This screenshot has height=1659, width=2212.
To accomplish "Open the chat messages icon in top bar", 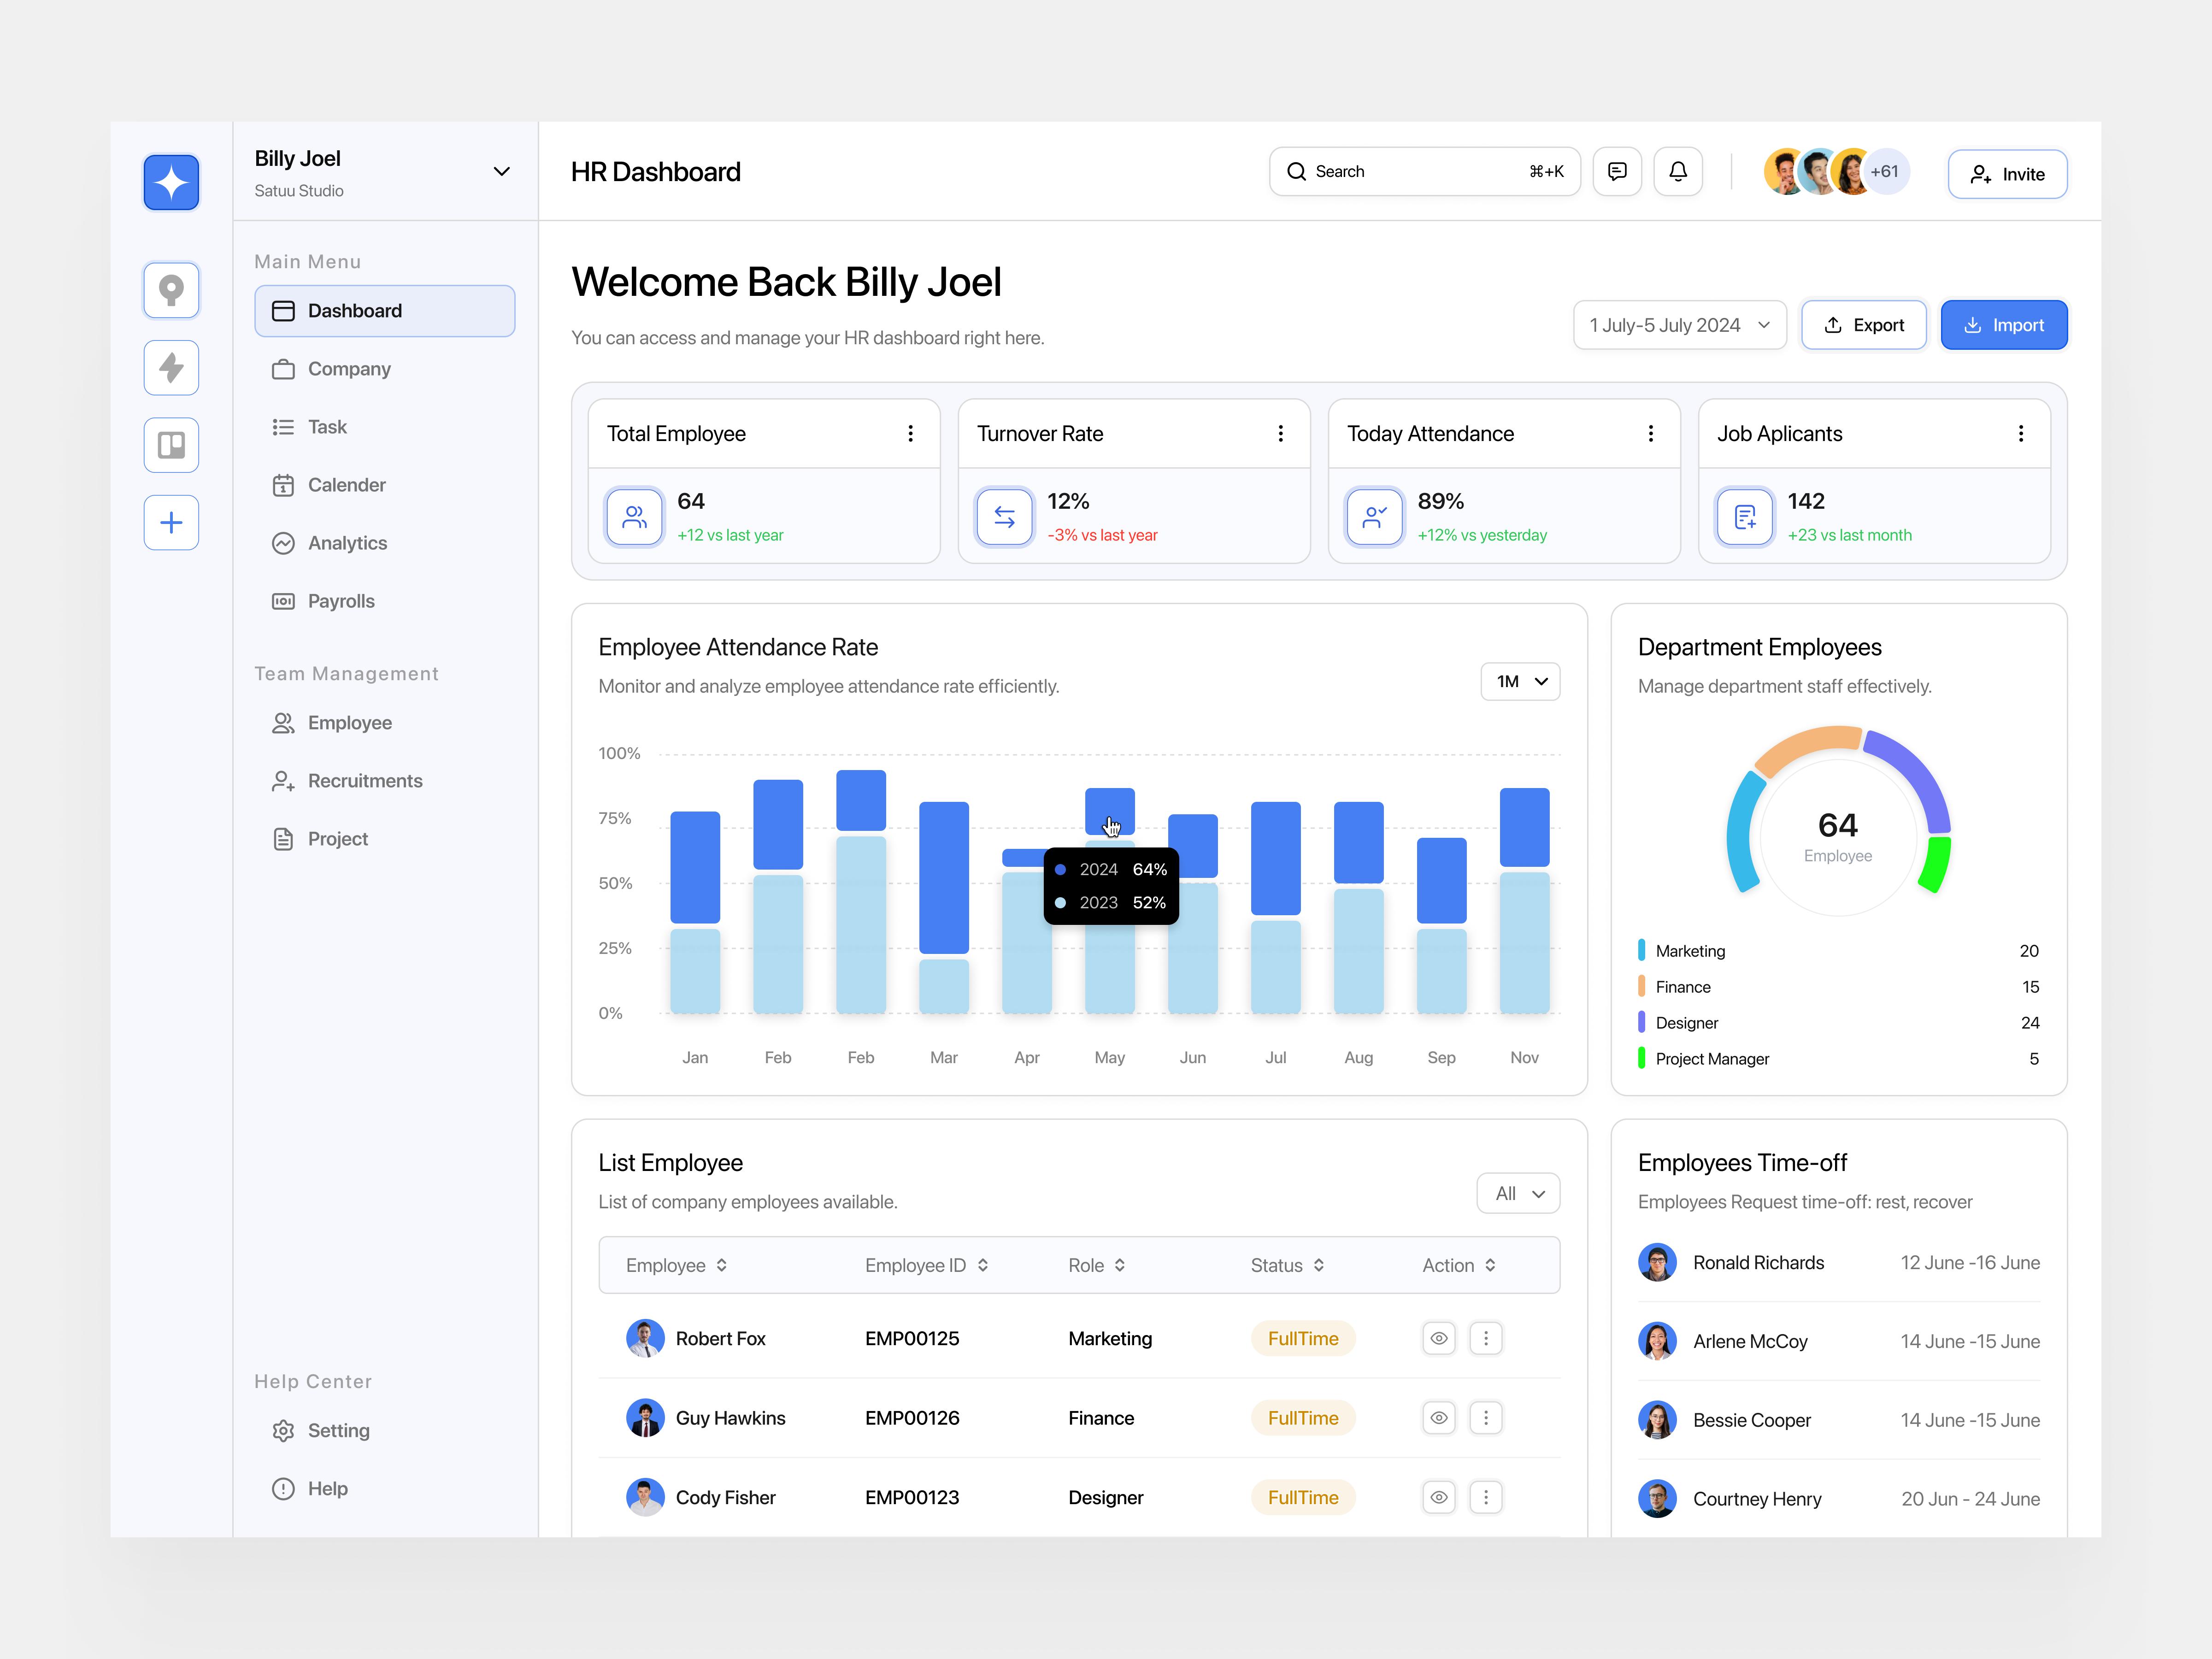I will (x=1617, y=171).
